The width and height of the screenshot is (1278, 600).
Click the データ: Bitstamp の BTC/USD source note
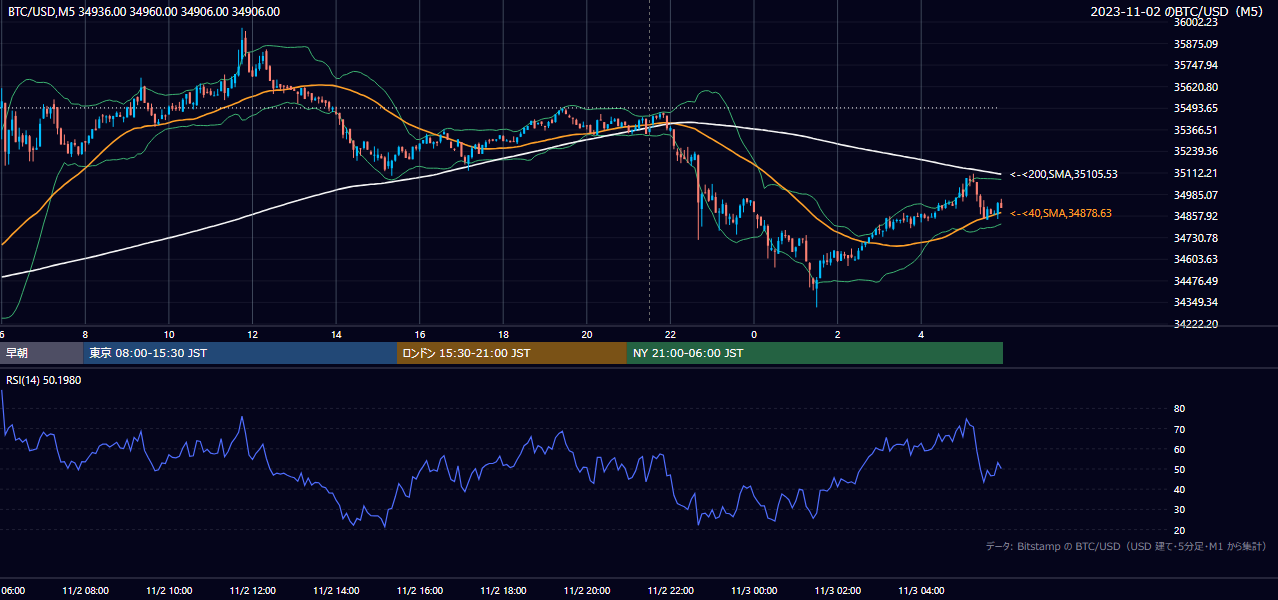1126,546
